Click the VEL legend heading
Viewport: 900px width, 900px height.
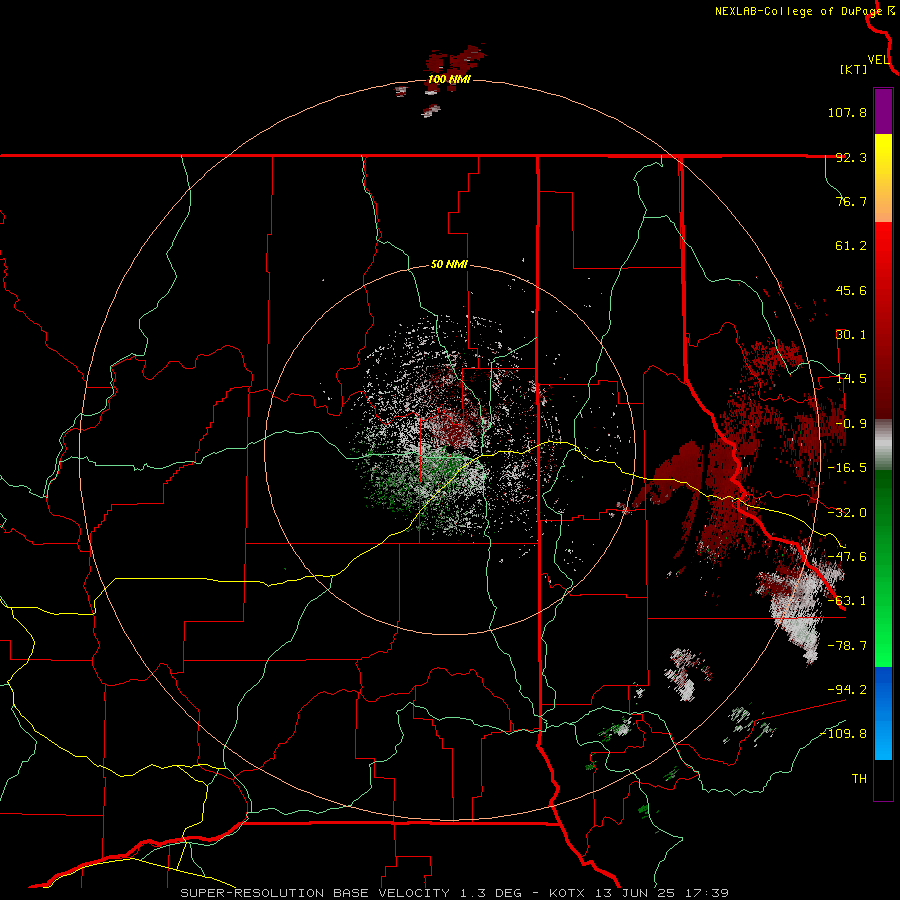point(878,60)
